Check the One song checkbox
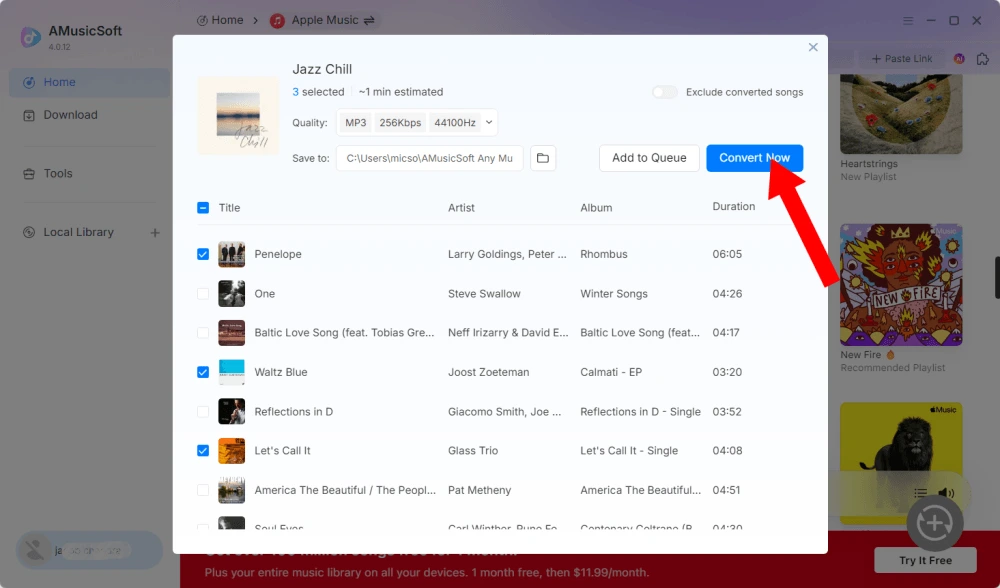The width and height of the screenshot is (1000, 588). click(203, 293)
